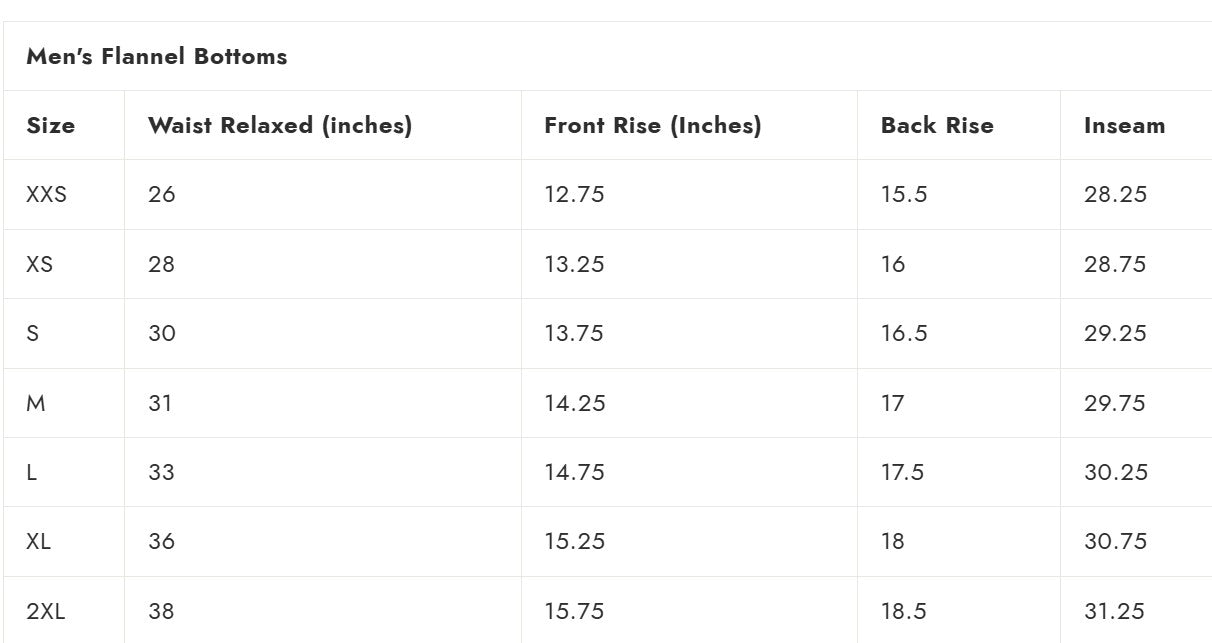Click inseam value 28.25
1212x643 pixels.
click(x=1115, y=195)
